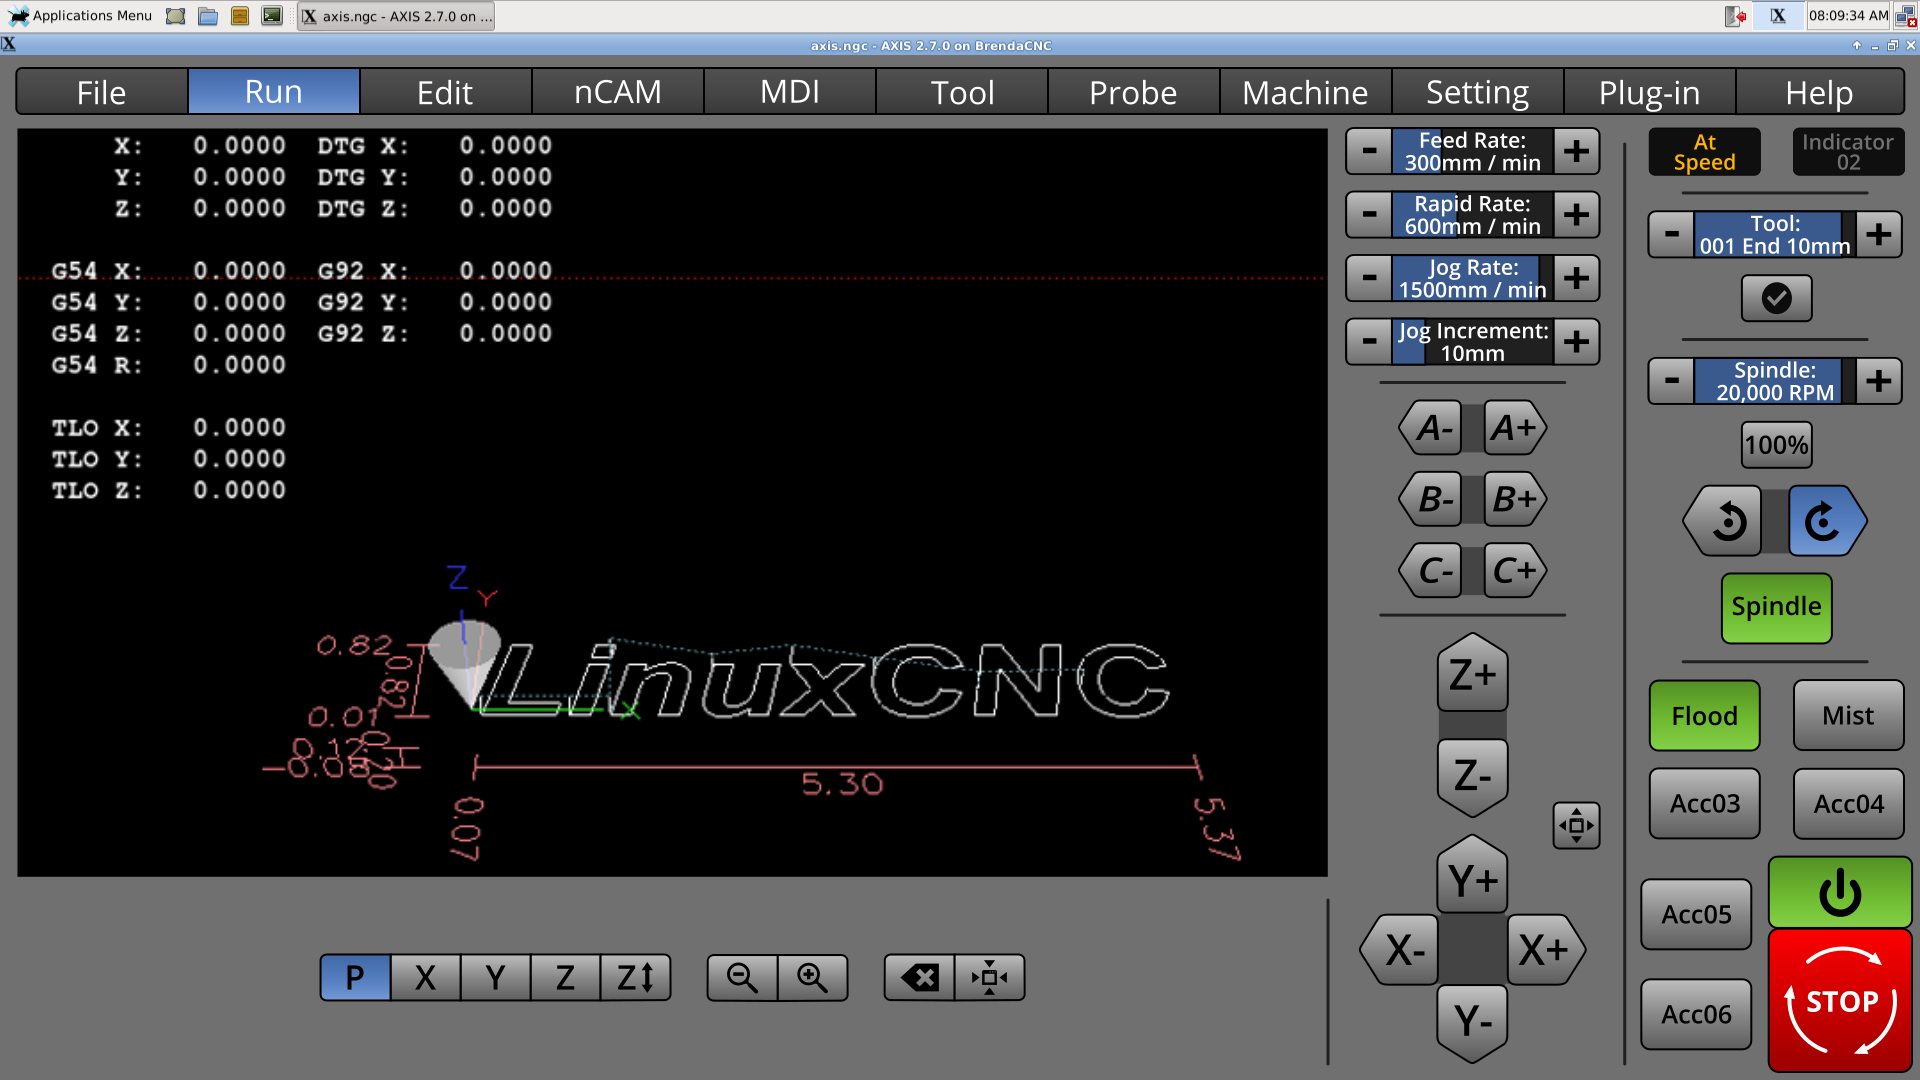Viewport: 1920px width, 1080px height.
Task: Open the nCAM menu
Action: 617,92
